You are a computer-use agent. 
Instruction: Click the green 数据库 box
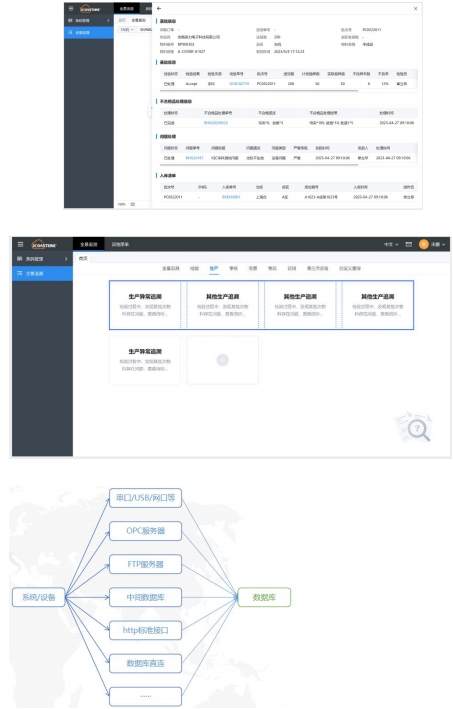(x=264, y=597)
